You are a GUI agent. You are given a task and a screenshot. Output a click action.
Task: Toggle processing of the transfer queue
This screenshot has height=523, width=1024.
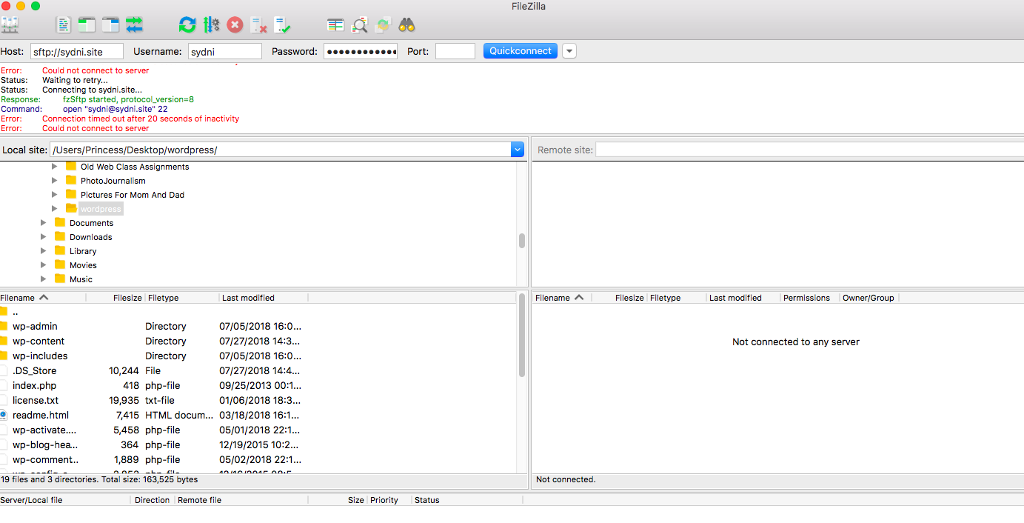211,24
